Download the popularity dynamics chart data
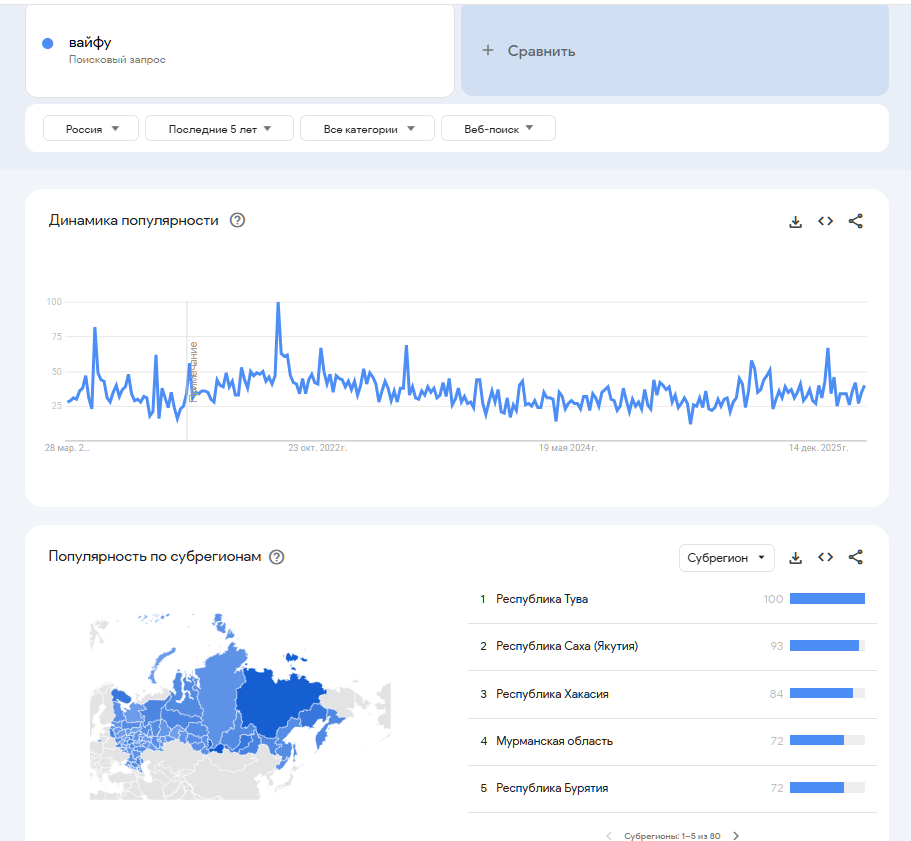 click(796, 221)
